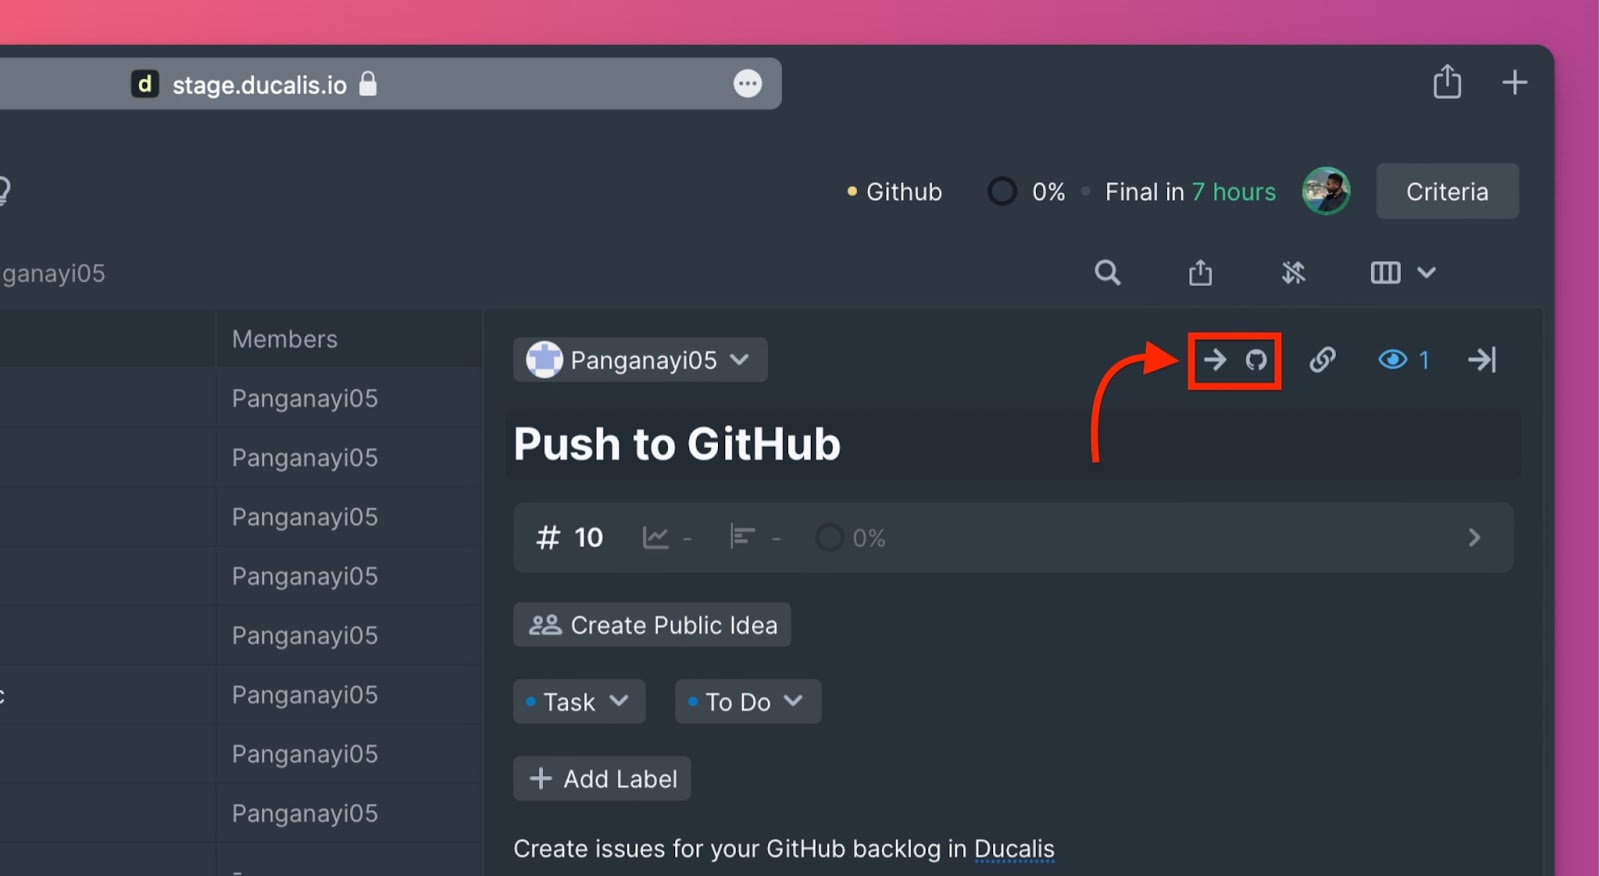Screen dimensions: 1600x876
Task: Open the columns layout dropdown
Action: (x=1402, y=272)
